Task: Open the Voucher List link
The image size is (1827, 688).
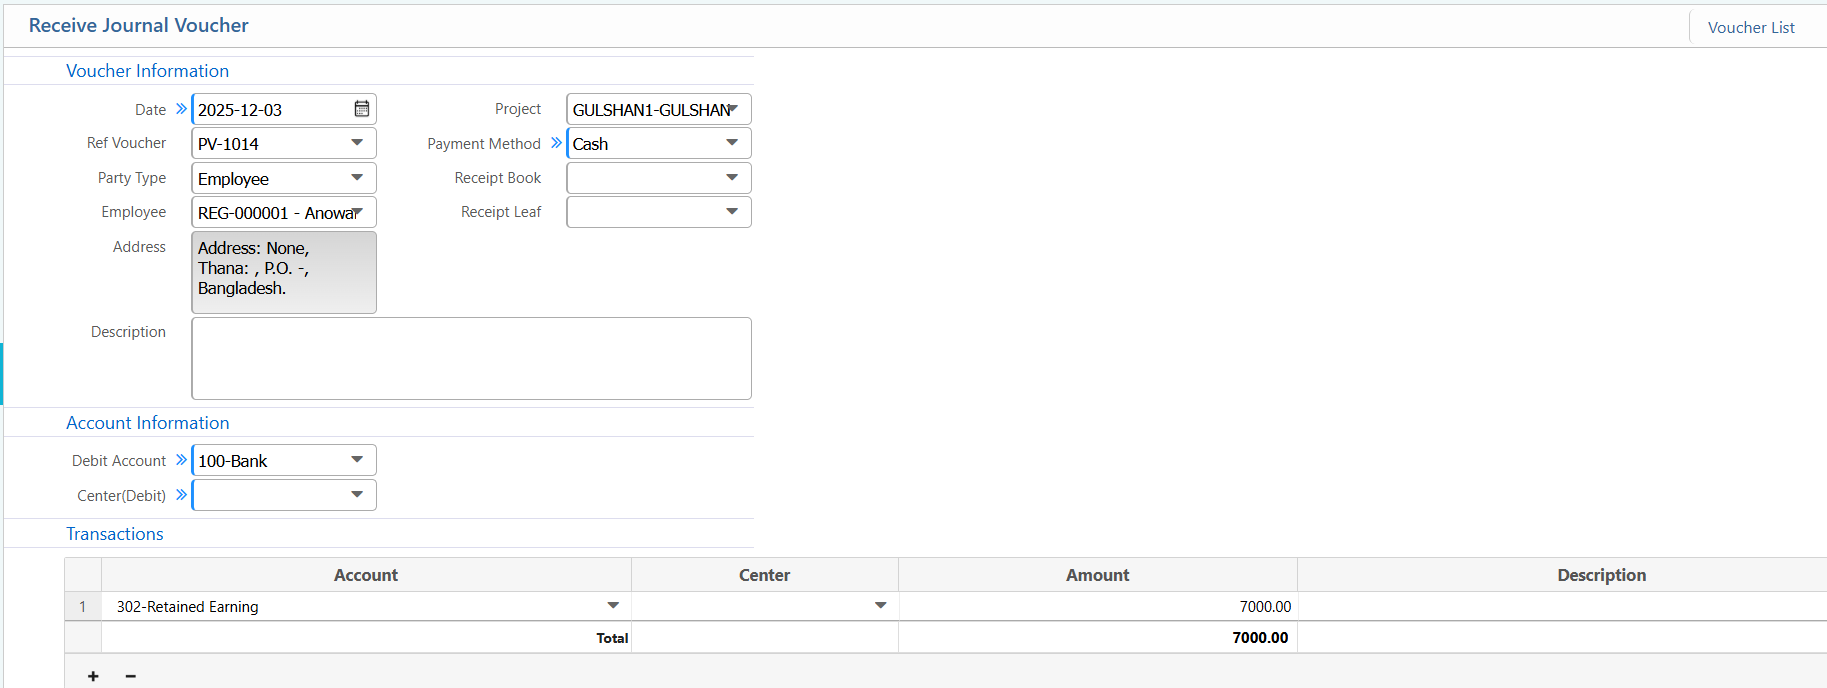Action: (x=1750, y=28)
